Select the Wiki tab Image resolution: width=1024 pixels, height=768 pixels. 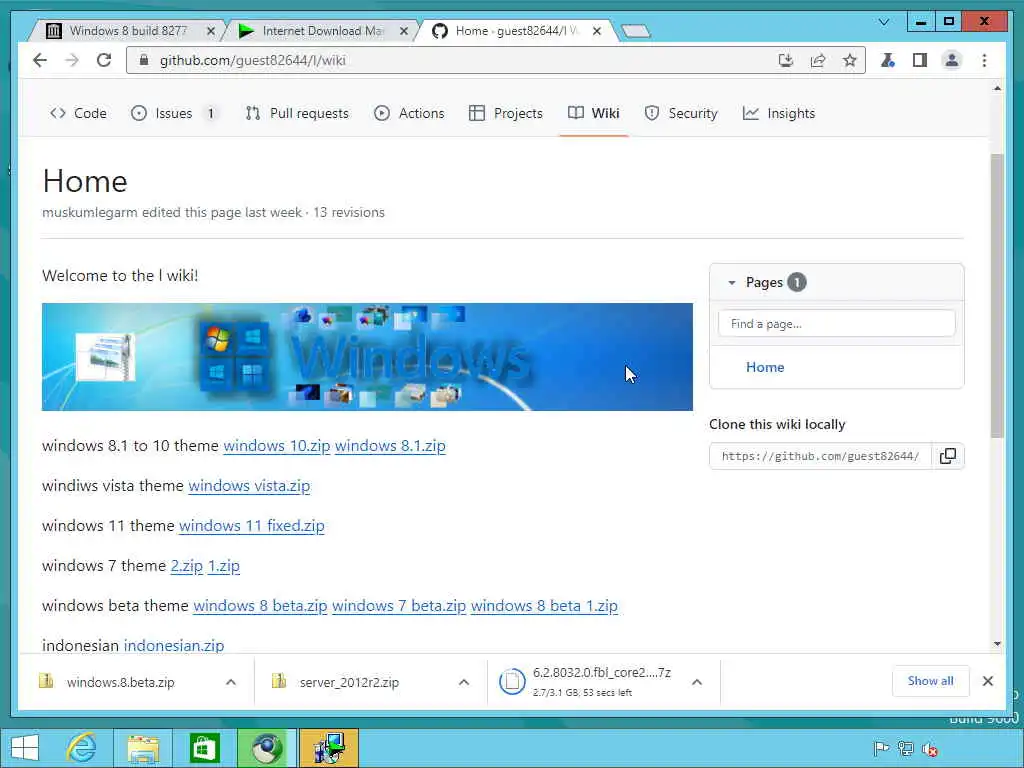[594, 113]
